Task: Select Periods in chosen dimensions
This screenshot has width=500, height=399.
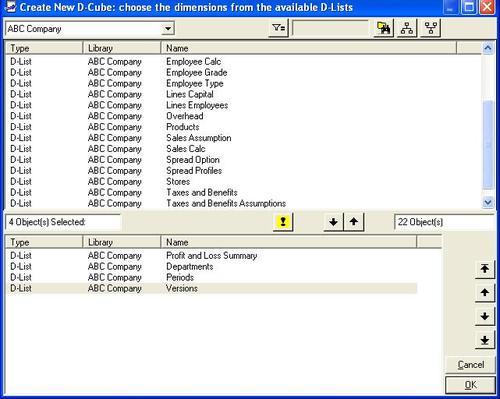Action: tap(212, 277)
